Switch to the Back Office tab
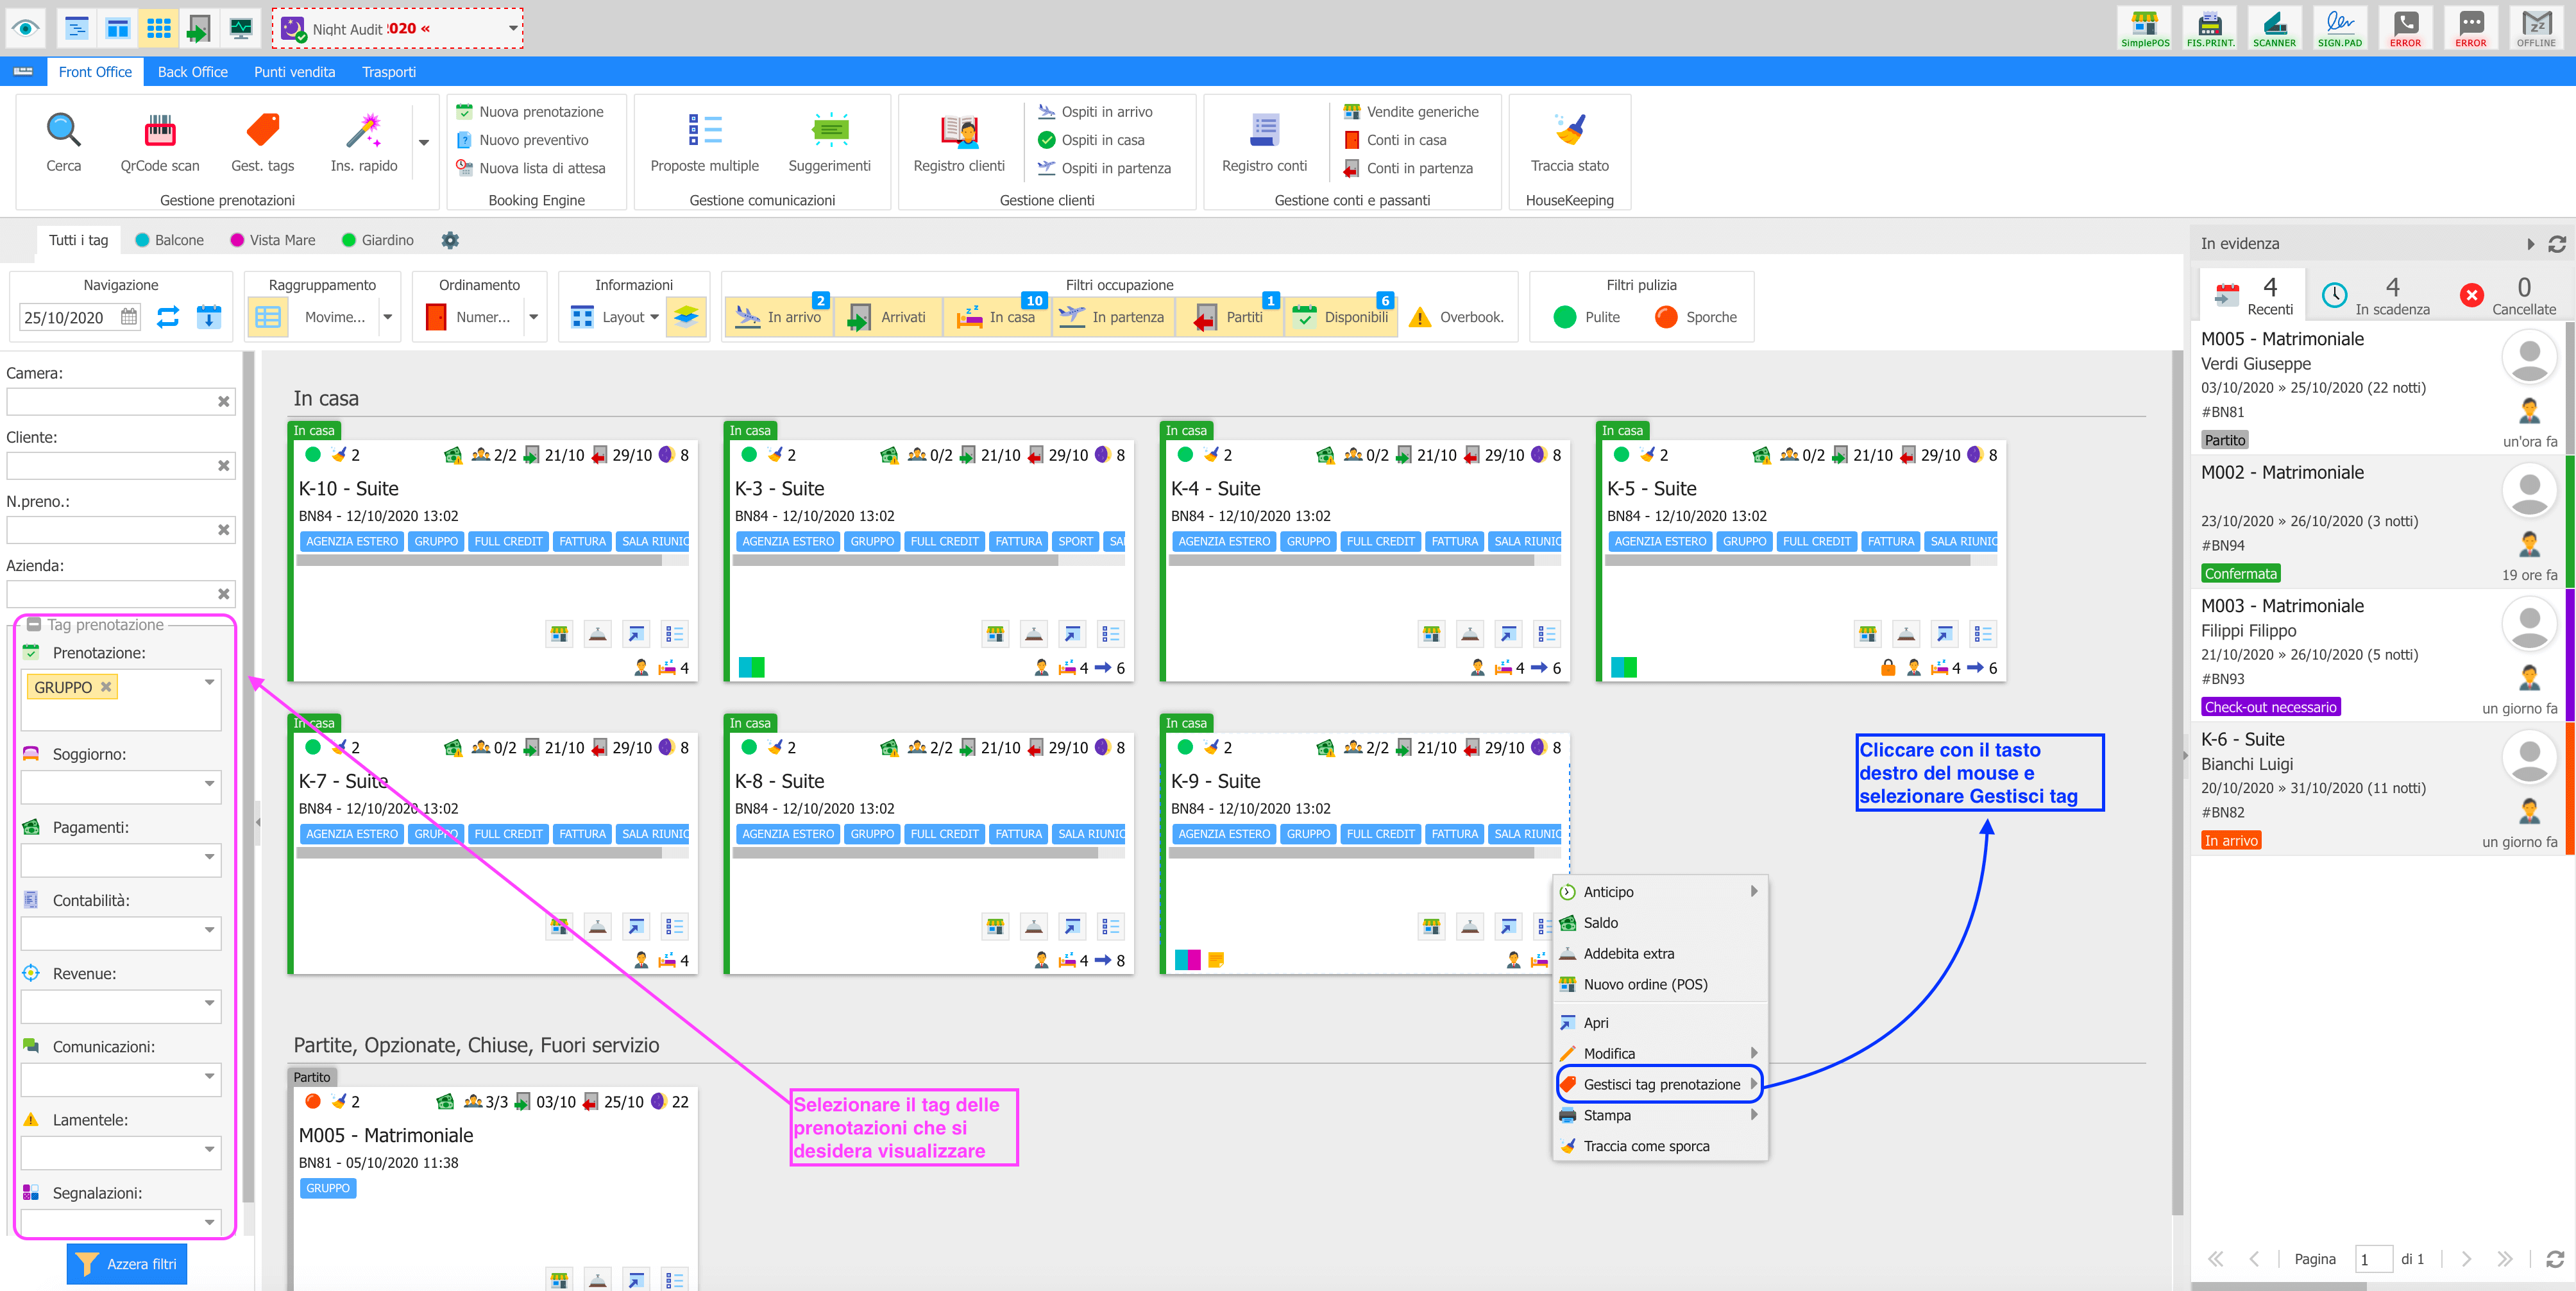This screenshot has height=1291, width=2576. coord(192,72)
